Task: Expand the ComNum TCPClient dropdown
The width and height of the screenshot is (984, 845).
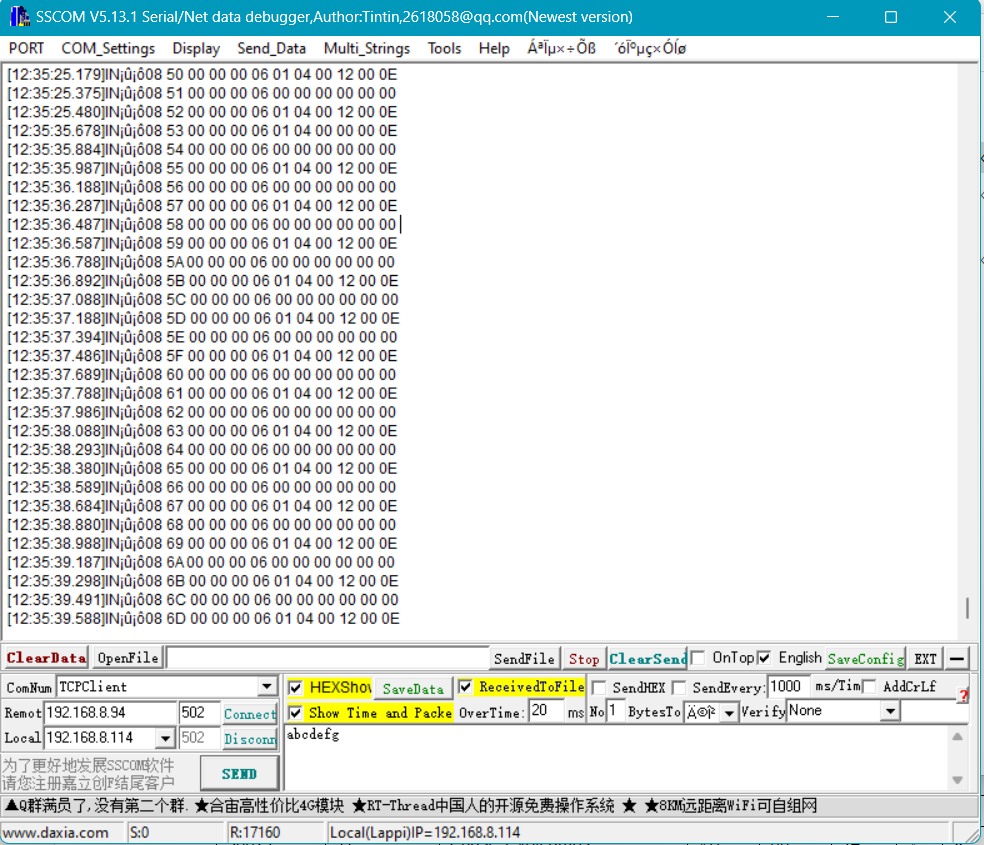Action: click(x=267, y=687)
